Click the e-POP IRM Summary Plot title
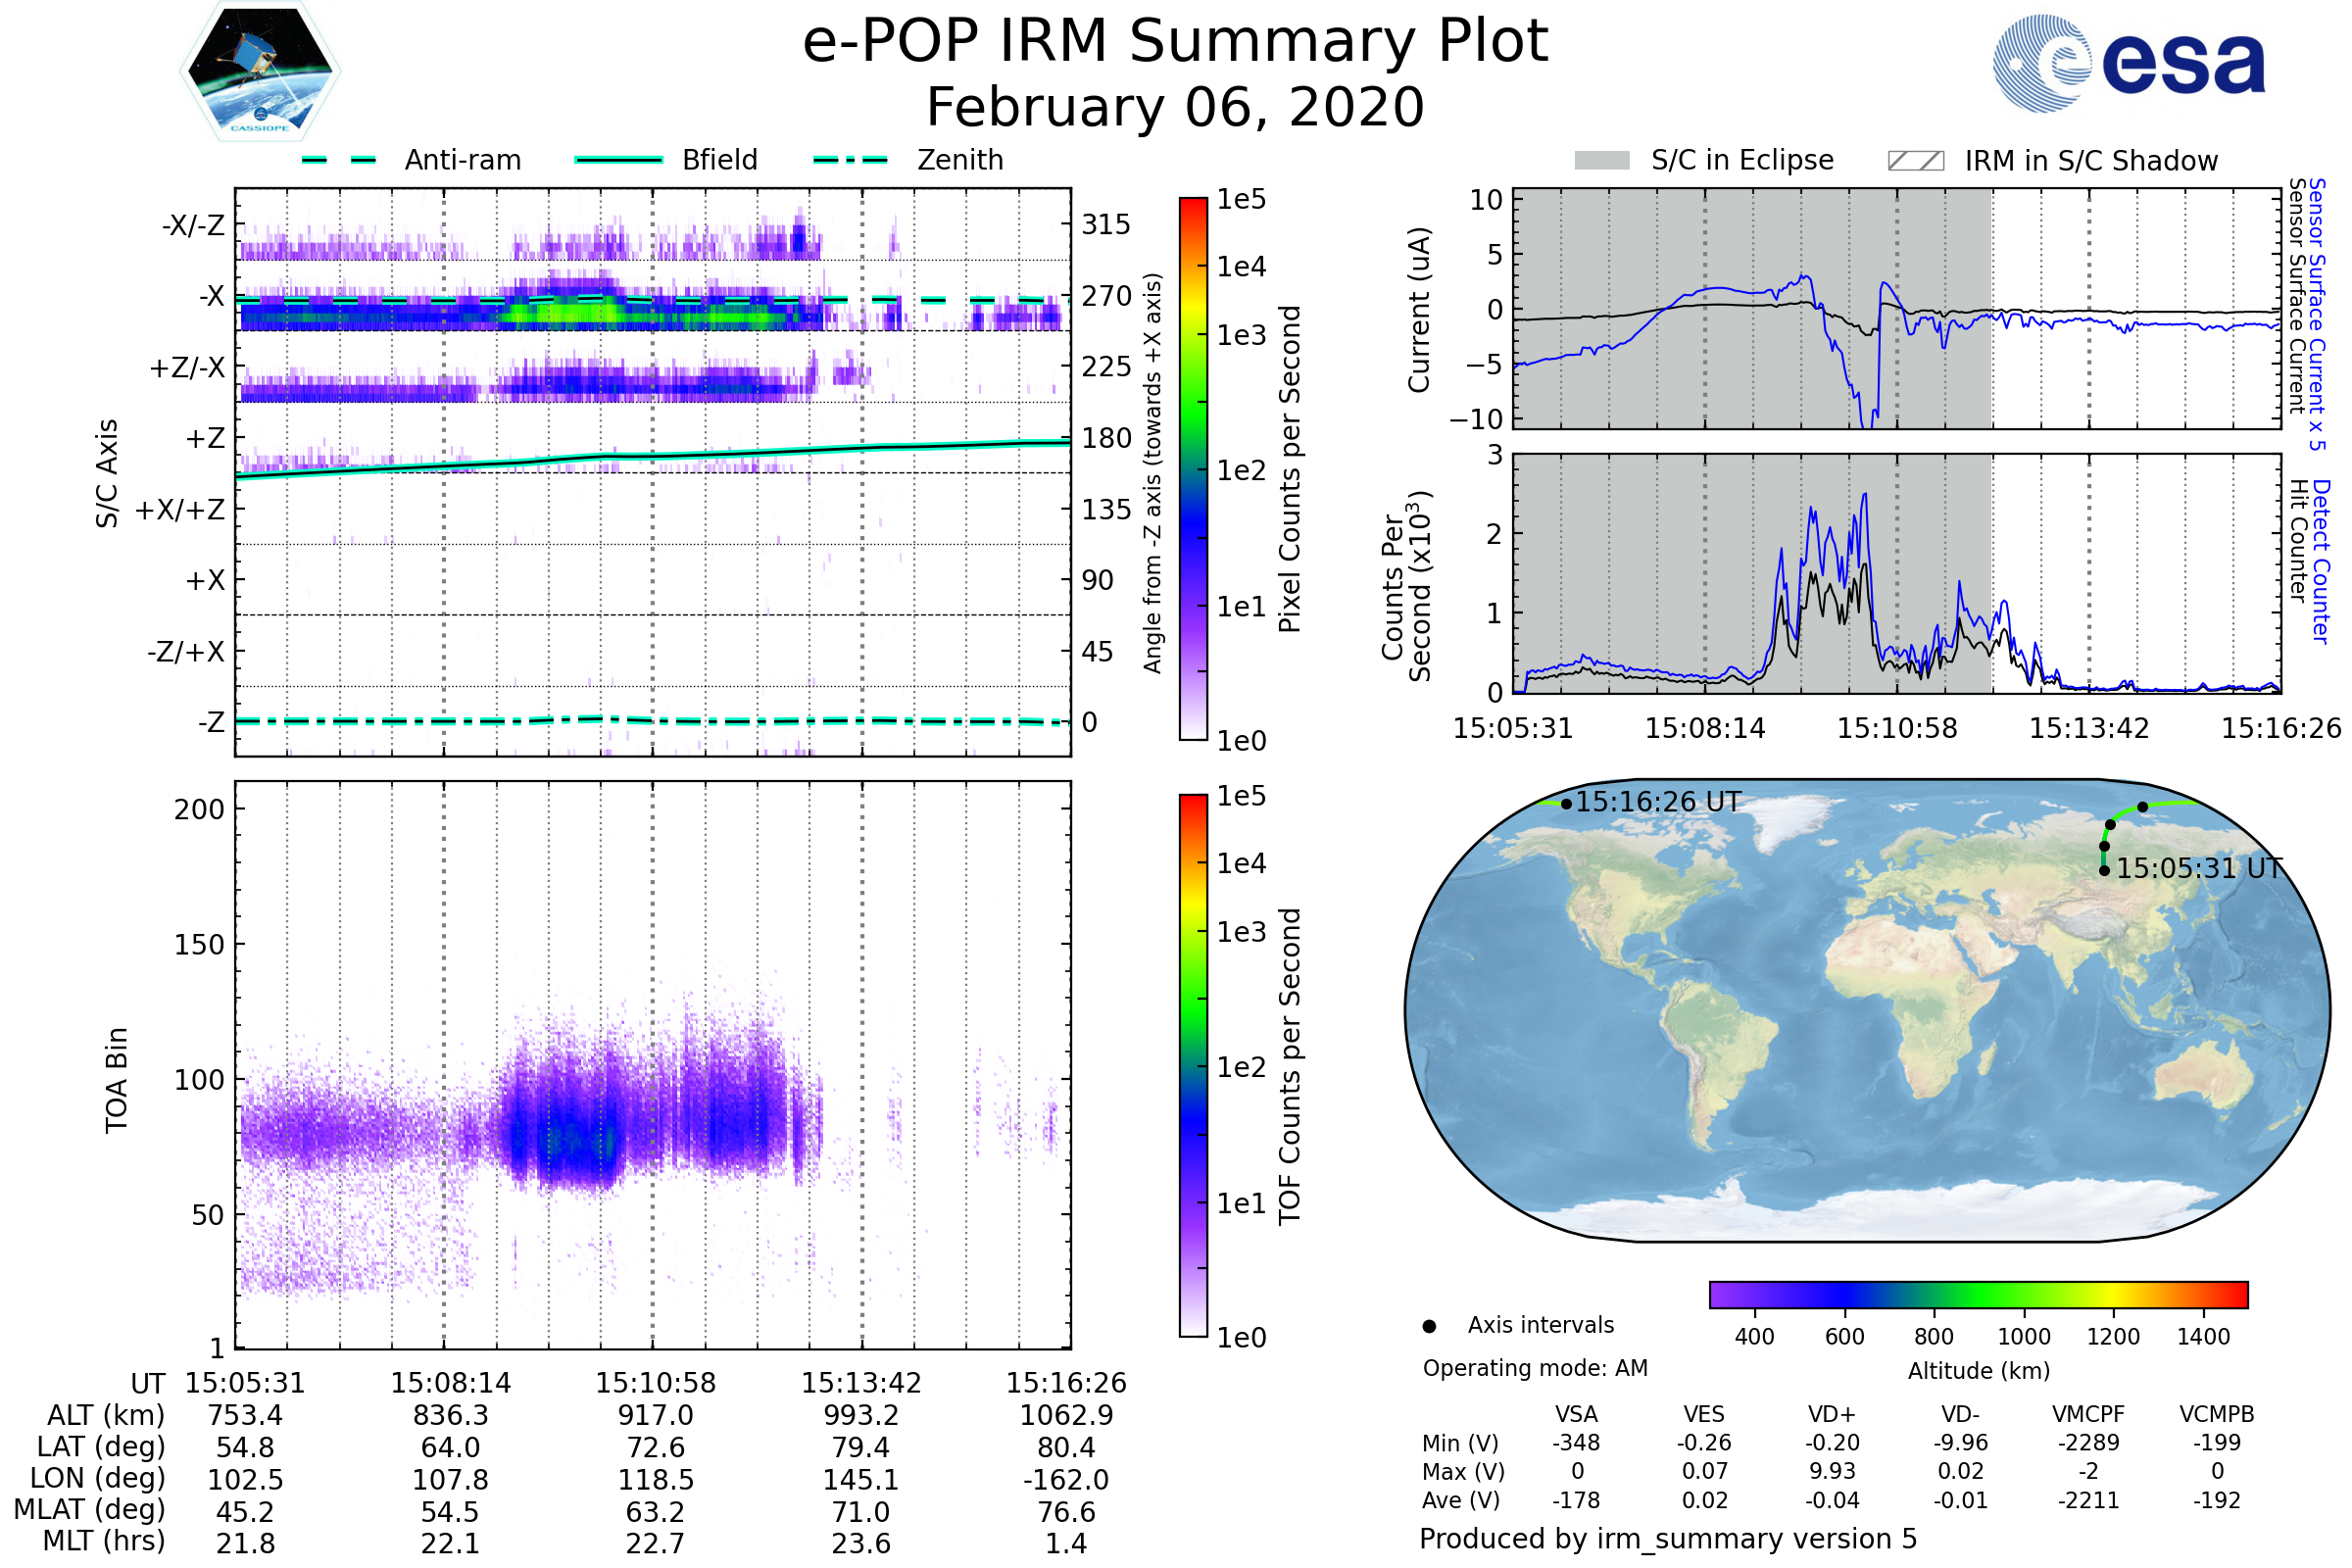Image resolution: width=2352 pixels, height=1568 pixels. [1175, 42]
